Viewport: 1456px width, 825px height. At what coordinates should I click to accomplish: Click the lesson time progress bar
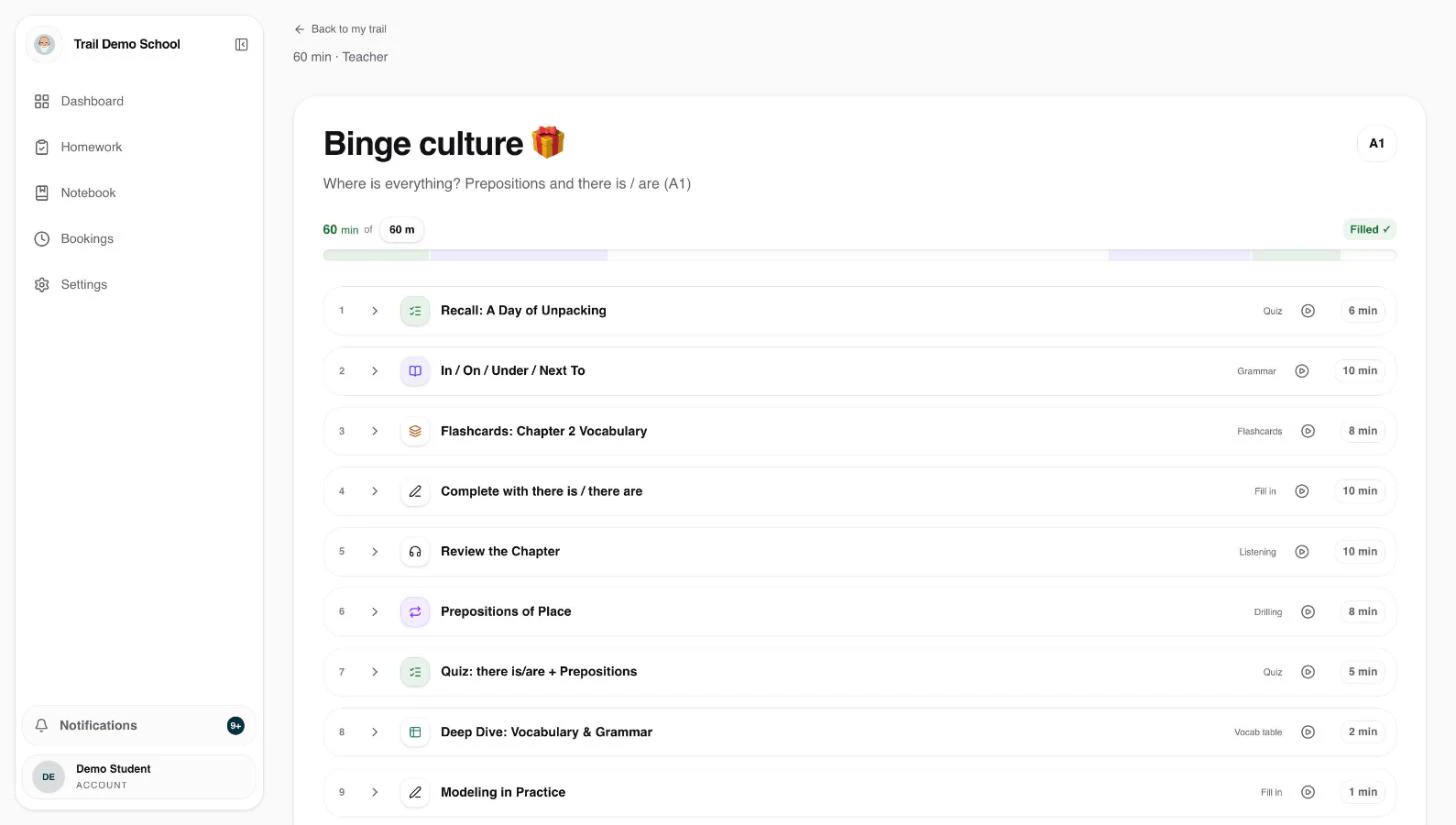point(860,255)
